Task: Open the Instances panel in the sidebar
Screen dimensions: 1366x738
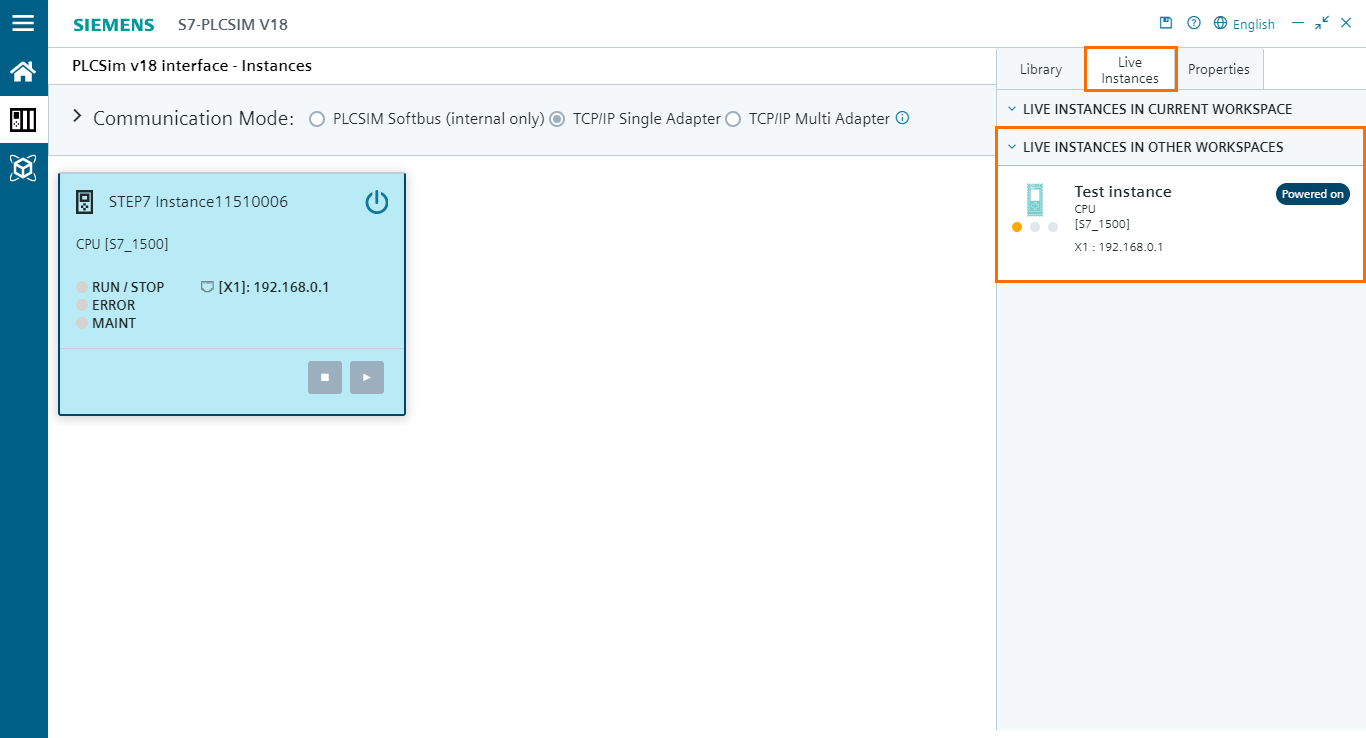Action: (24, 119)
